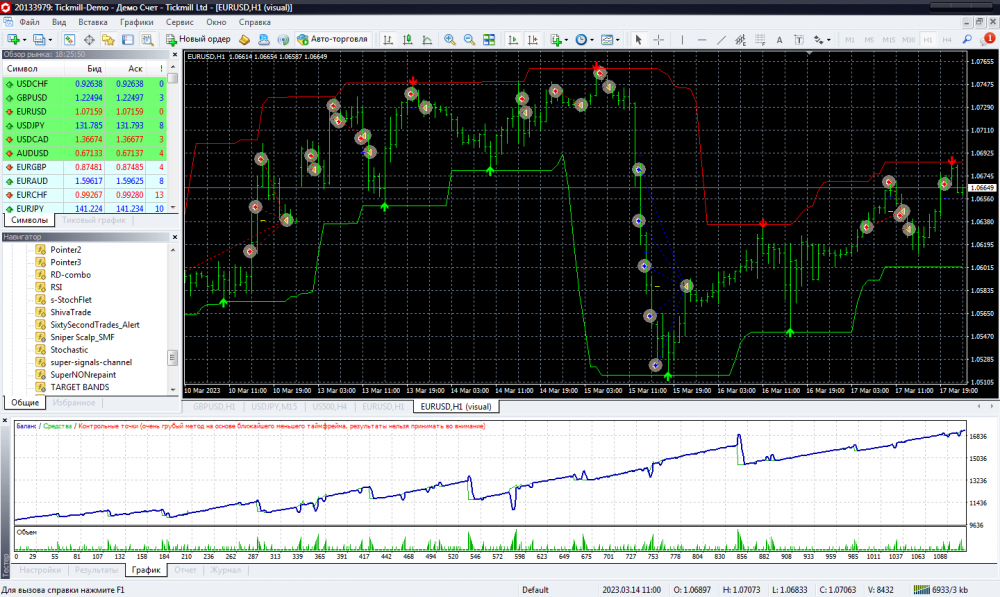Toggle the Navigator panel star-folder icon
Viewport: 1000px width, 597px height.
point(108,40)
